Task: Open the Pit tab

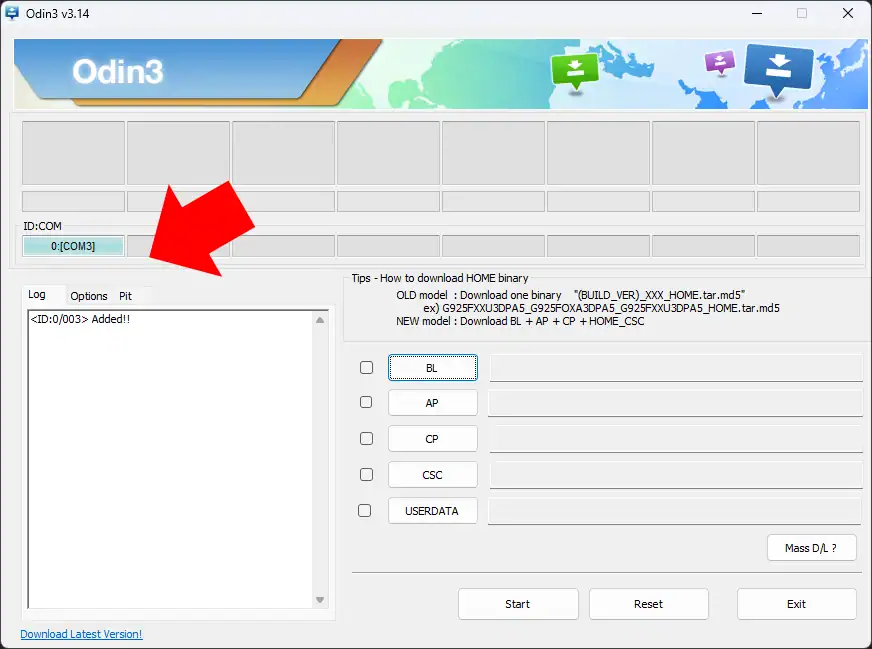Action: pyautogui.click(x=126, y=296)
